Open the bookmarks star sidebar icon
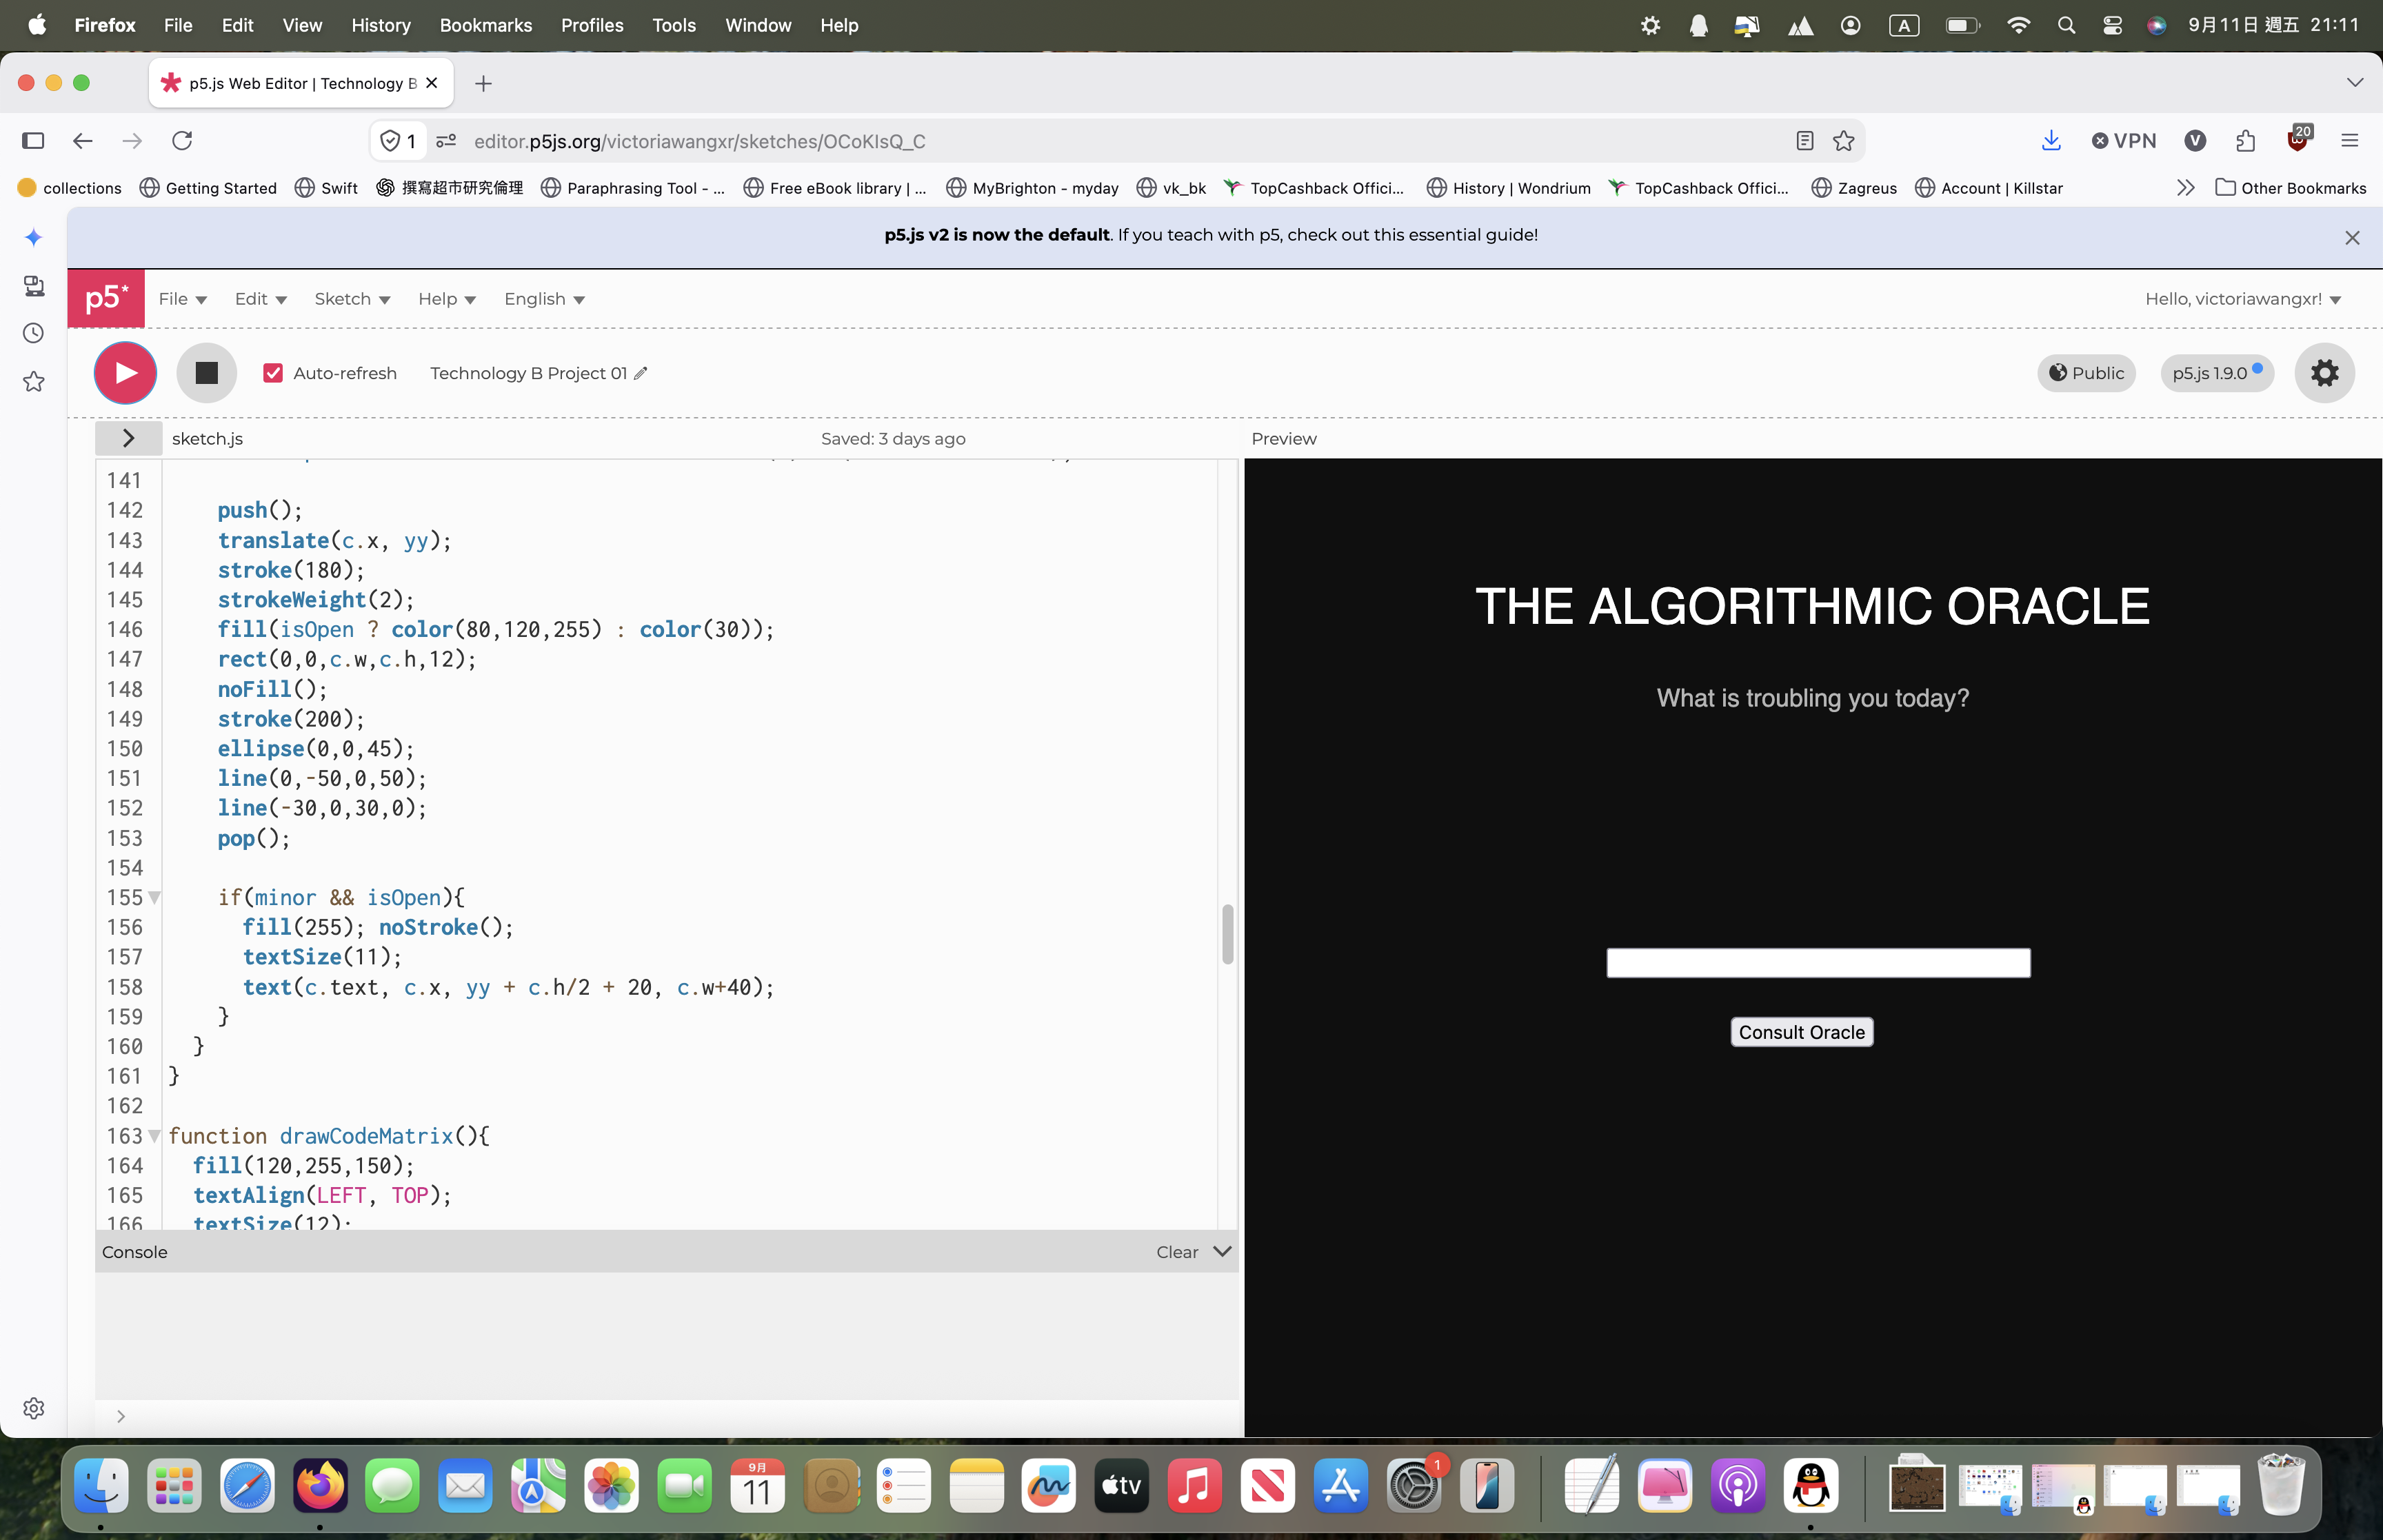This screenshot has width=2383, height=1540. pyautogui.click(x=33, y=381)
